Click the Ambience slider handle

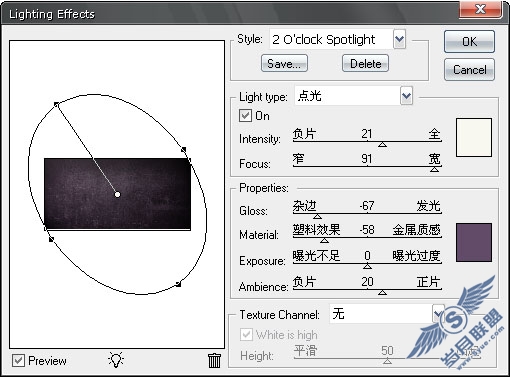coord(383,292)
